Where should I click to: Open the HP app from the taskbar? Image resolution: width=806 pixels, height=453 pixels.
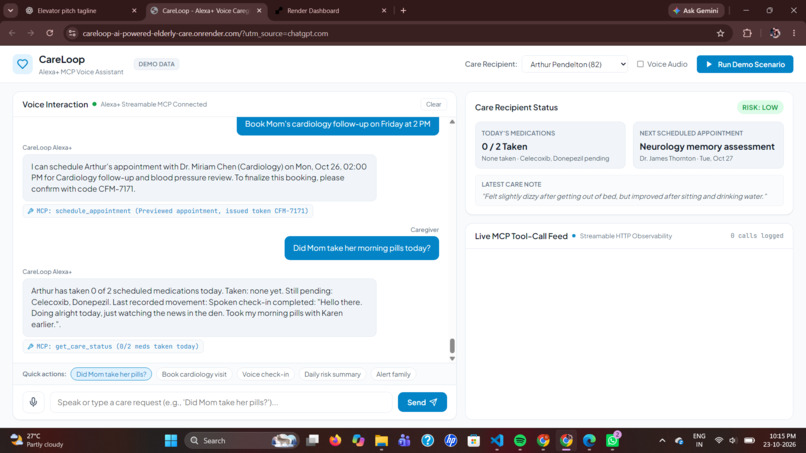click(x=451, y=441)
